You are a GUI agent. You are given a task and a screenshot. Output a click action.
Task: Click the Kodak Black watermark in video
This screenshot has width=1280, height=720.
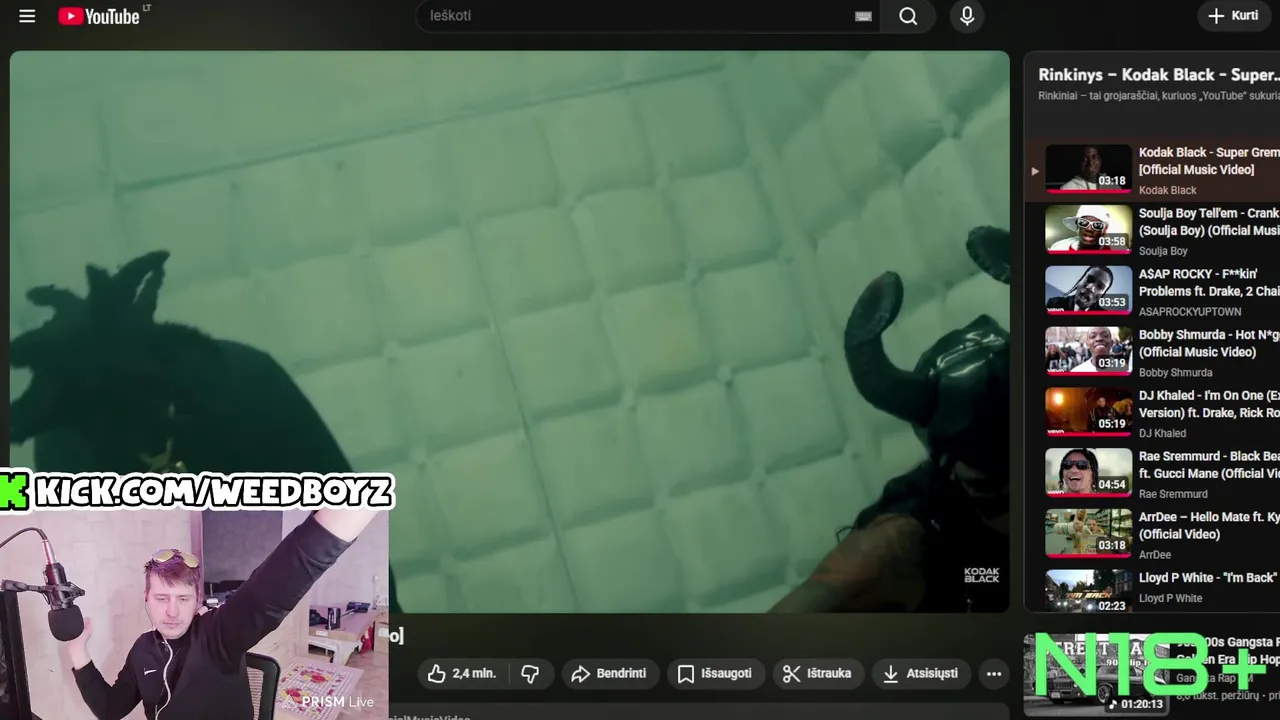tap(981, 575)
